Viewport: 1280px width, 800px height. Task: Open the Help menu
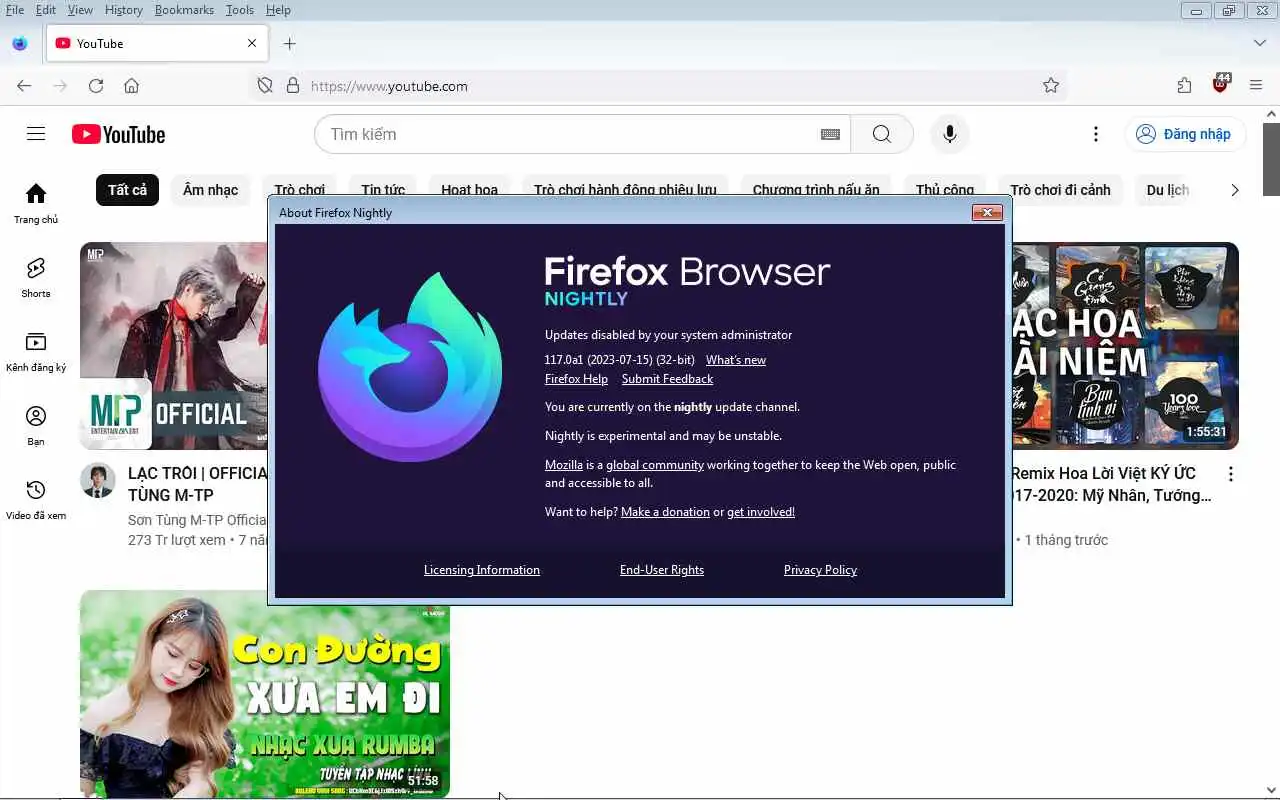pyautogui.click(x=278, y=10)
